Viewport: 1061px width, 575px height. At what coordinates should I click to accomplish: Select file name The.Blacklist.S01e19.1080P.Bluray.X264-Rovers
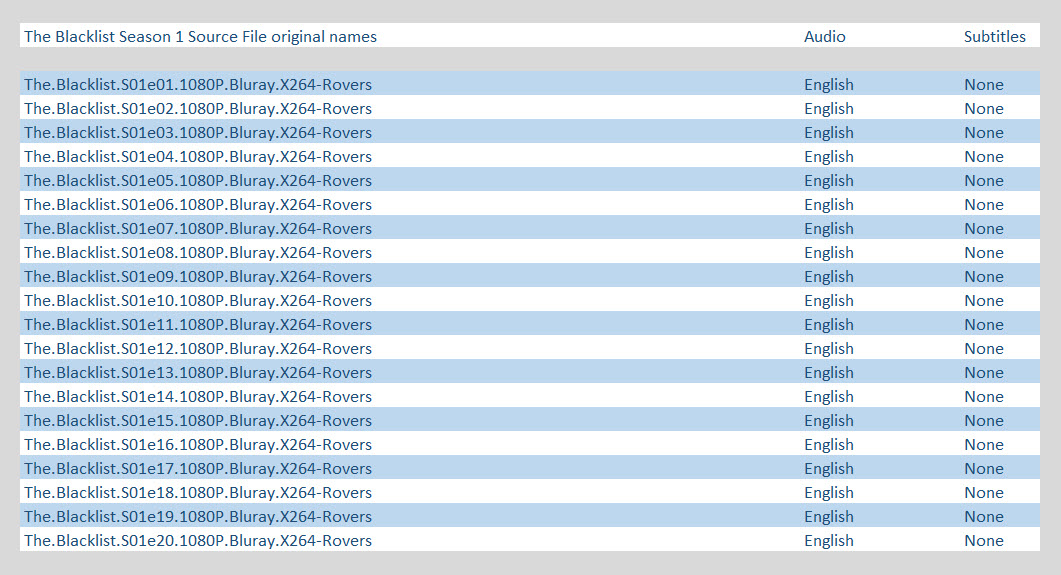click(198, 517)
